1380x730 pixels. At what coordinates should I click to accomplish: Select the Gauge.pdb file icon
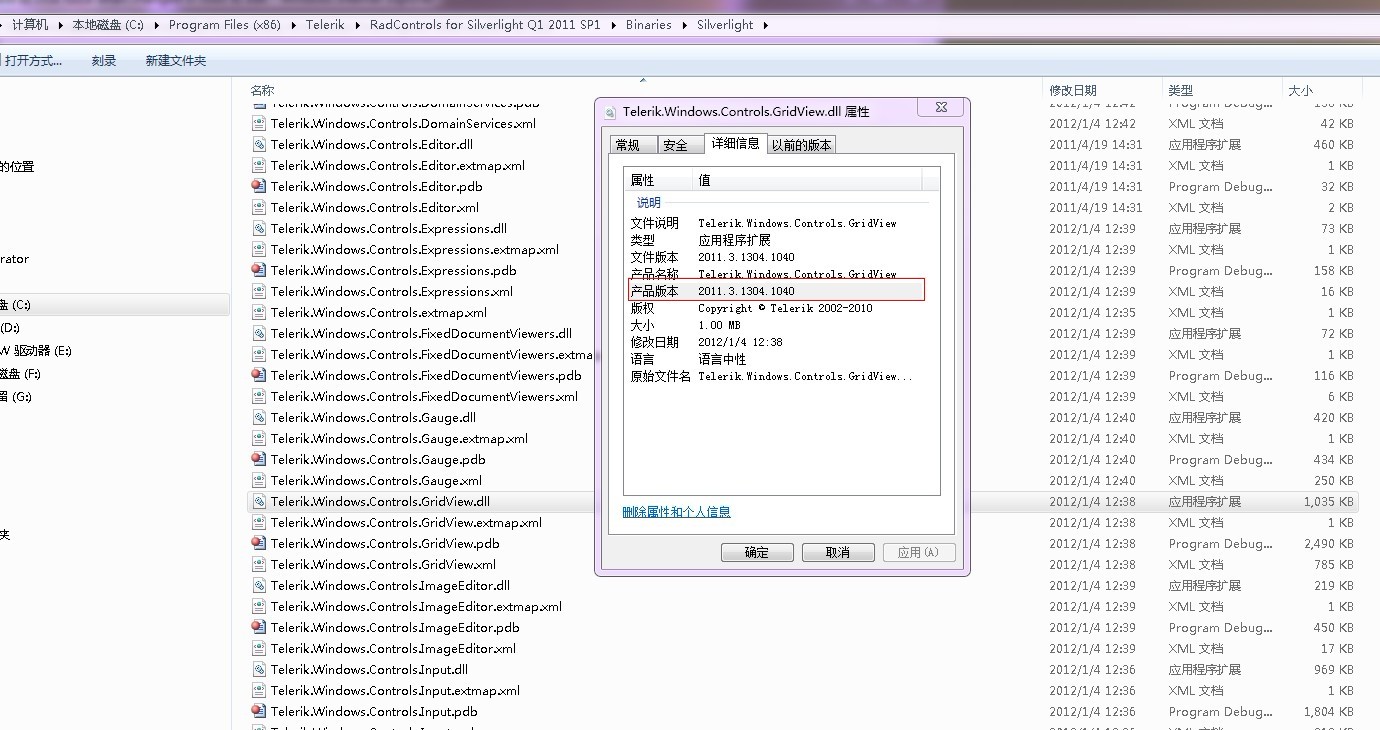(259, 460)
